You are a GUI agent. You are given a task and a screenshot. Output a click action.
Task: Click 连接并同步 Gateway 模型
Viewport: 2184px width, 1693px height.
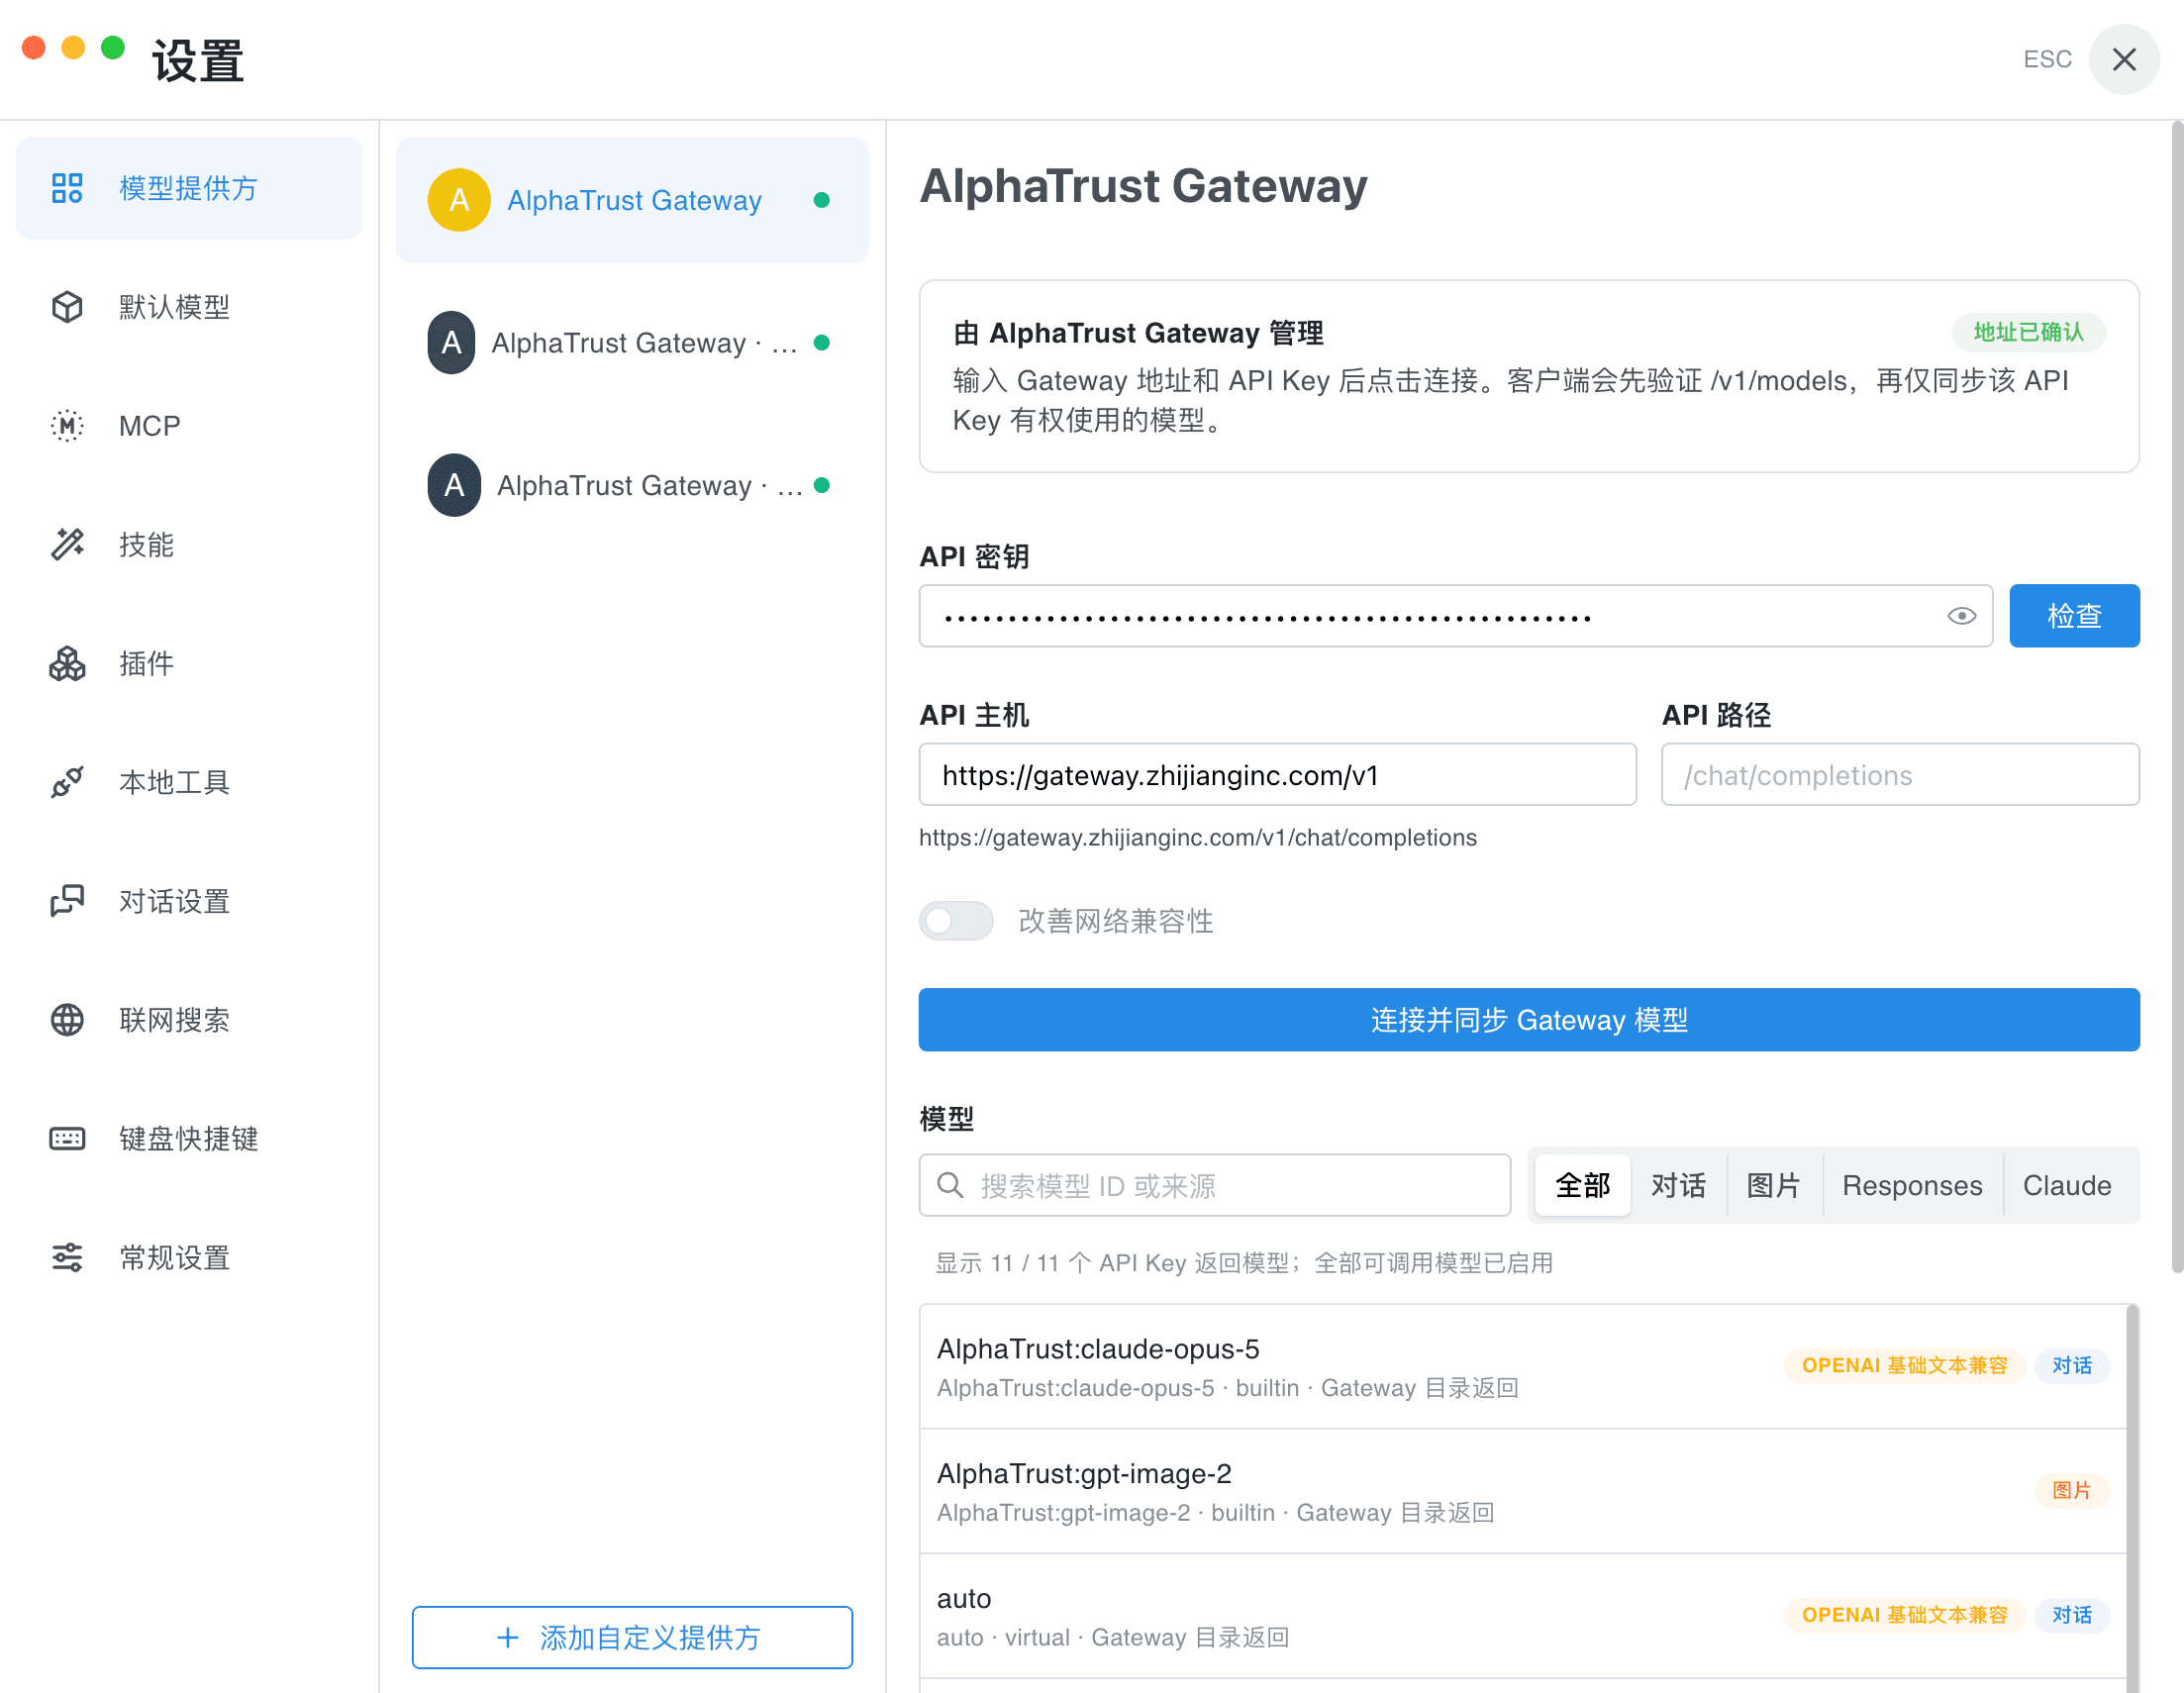click(1529, 1020)
